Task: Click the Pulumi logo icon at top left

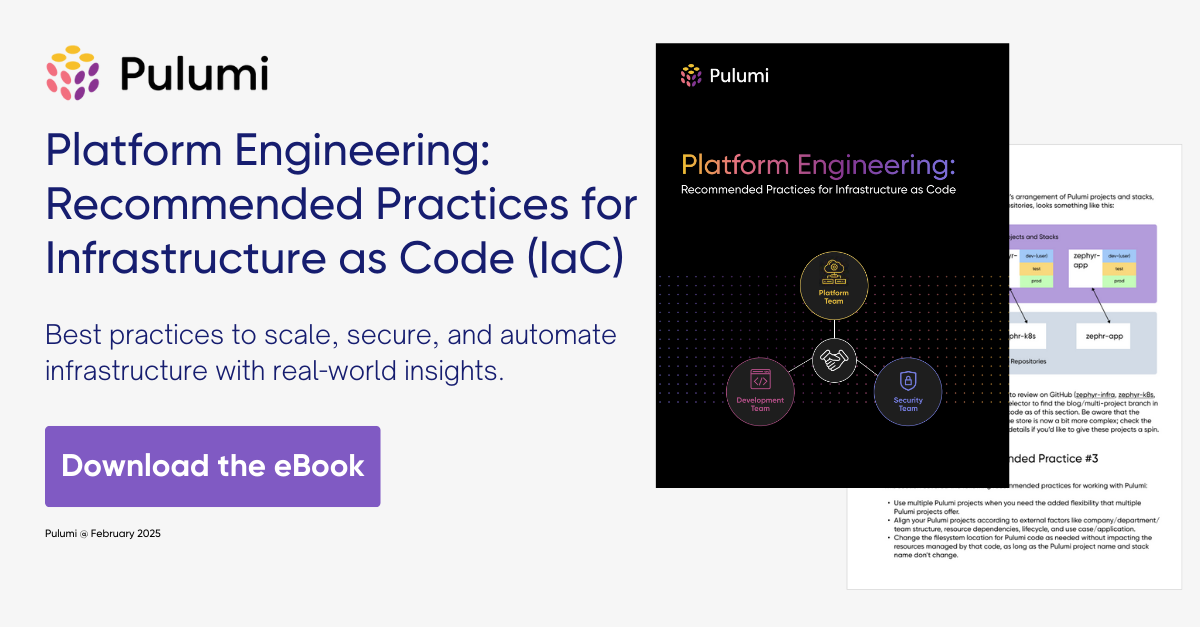Action: pyautogui.click(x=73, y=73)
